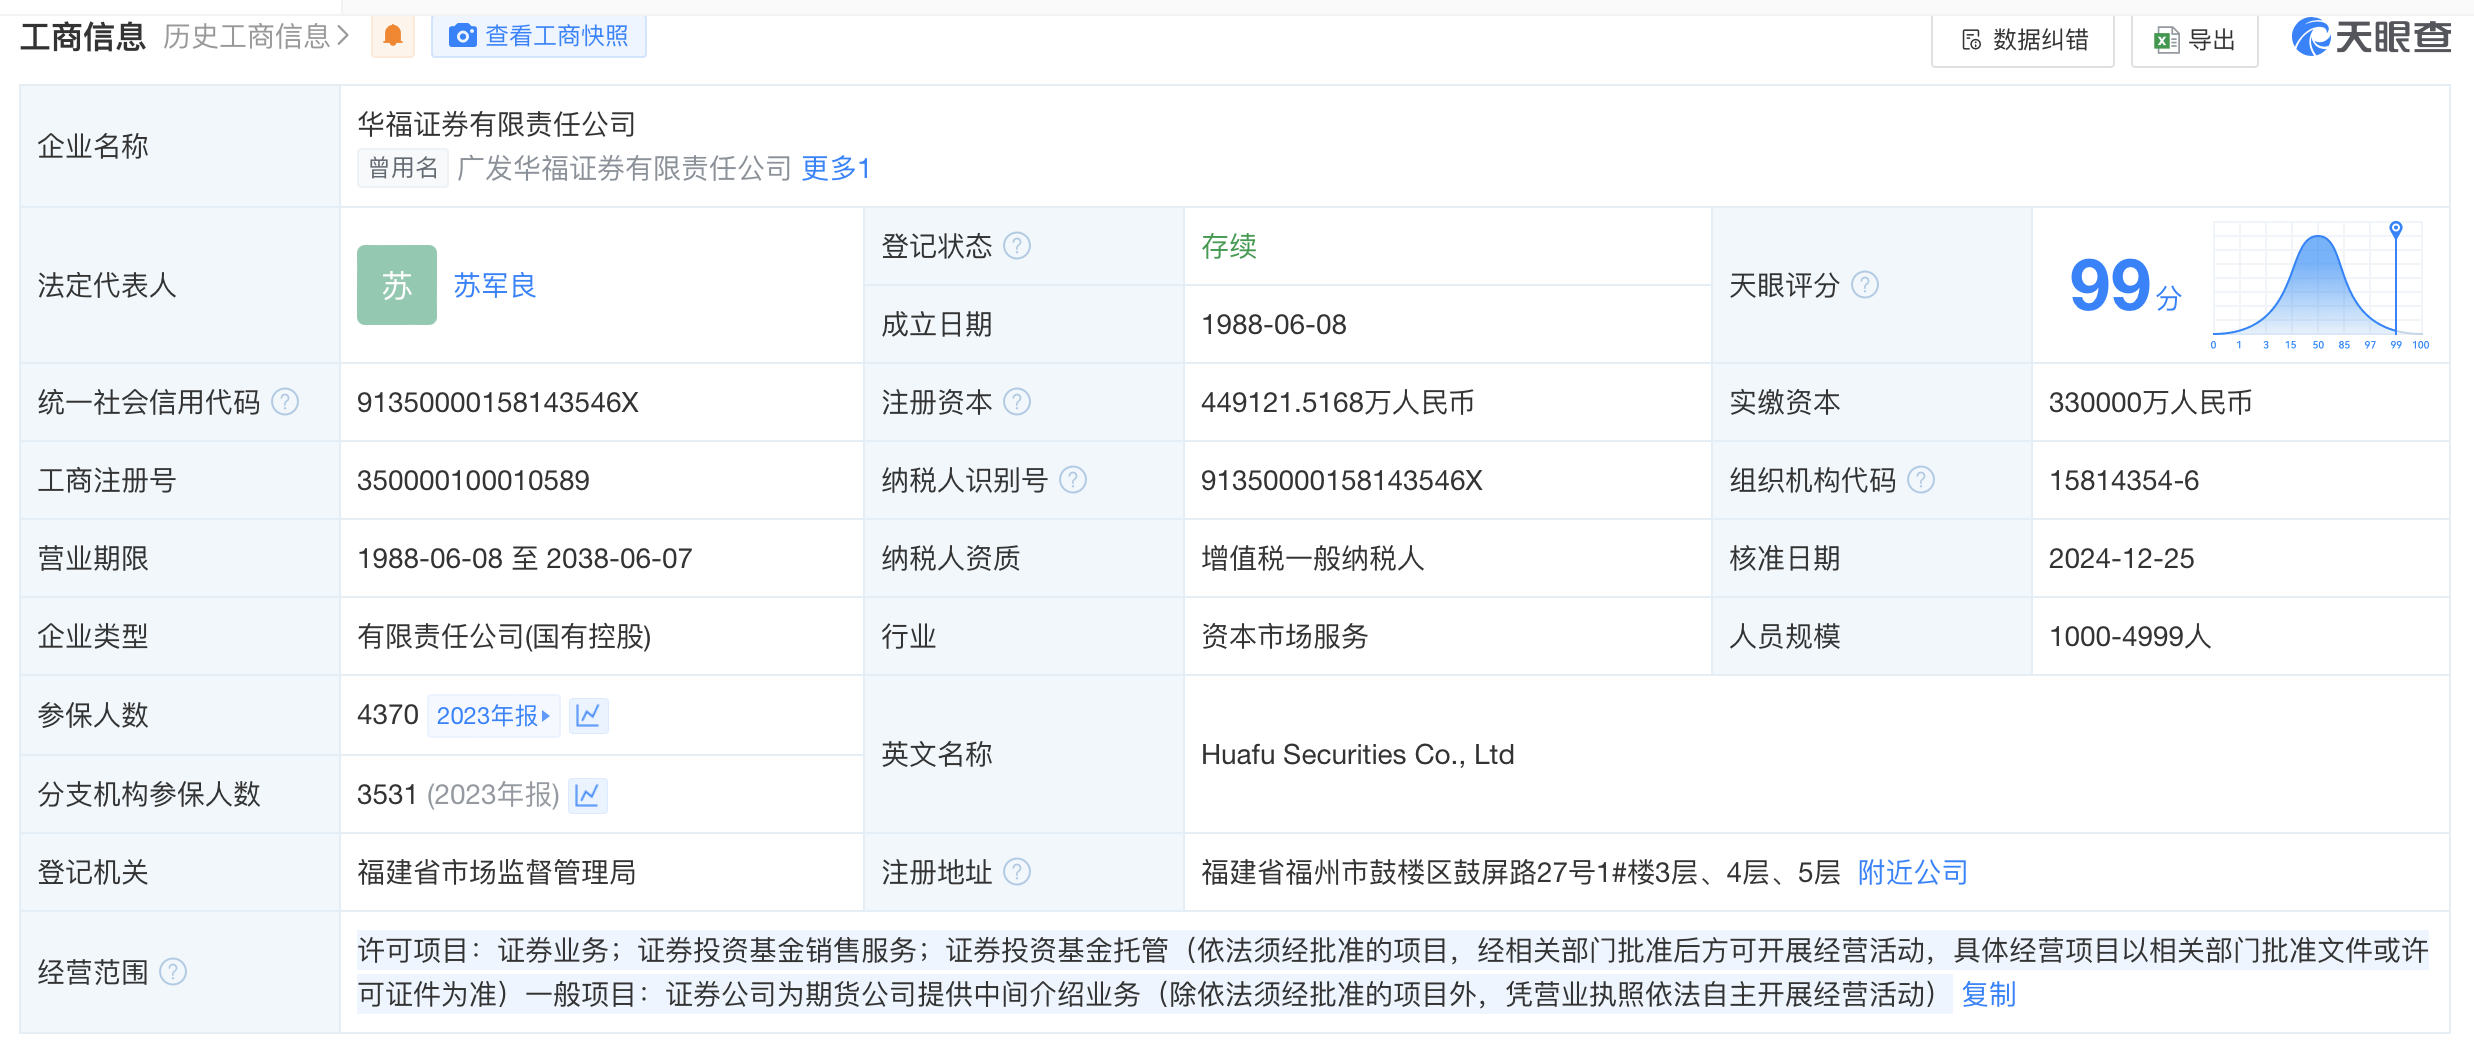The width and height of the screenshot is (2474, 1054).
Task: Click help icon beside 纳税人识别号
Action: pyautogui.click(x=1073, y=480)
